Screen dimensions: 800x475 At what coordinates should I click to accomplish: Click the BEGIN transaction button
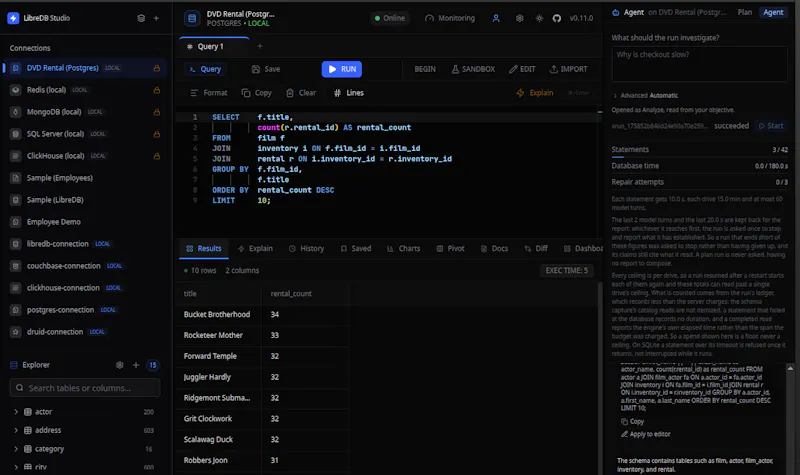pos(425,69)
